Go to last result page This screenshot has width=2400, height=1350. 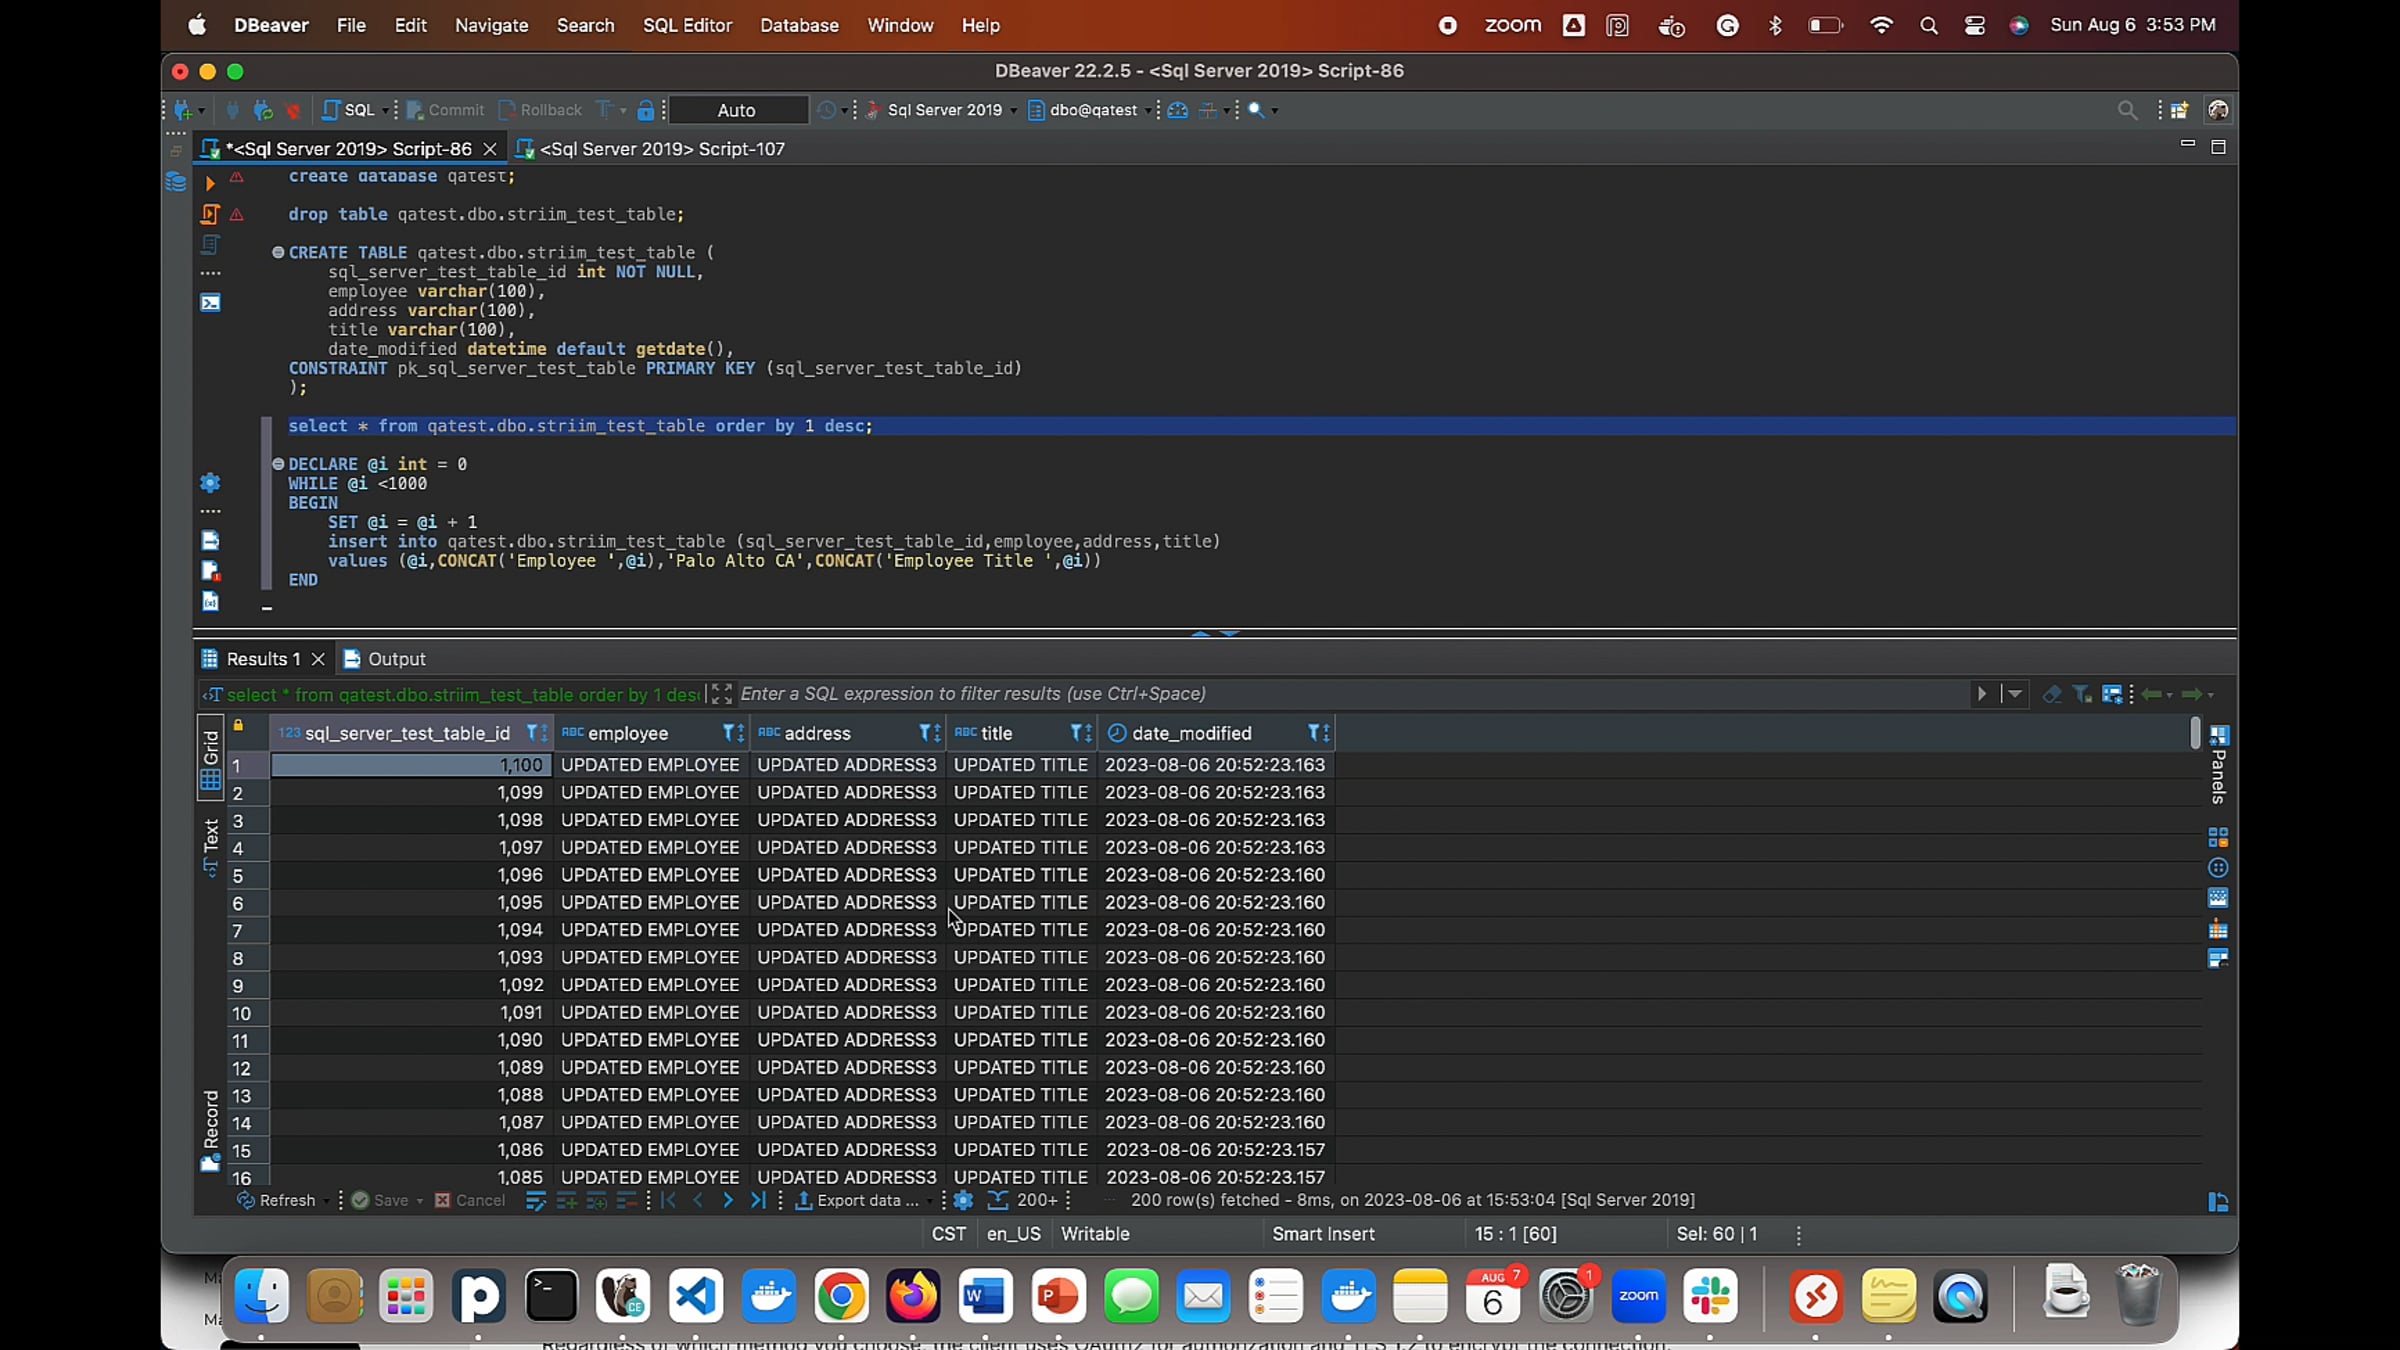point(758,1200)
